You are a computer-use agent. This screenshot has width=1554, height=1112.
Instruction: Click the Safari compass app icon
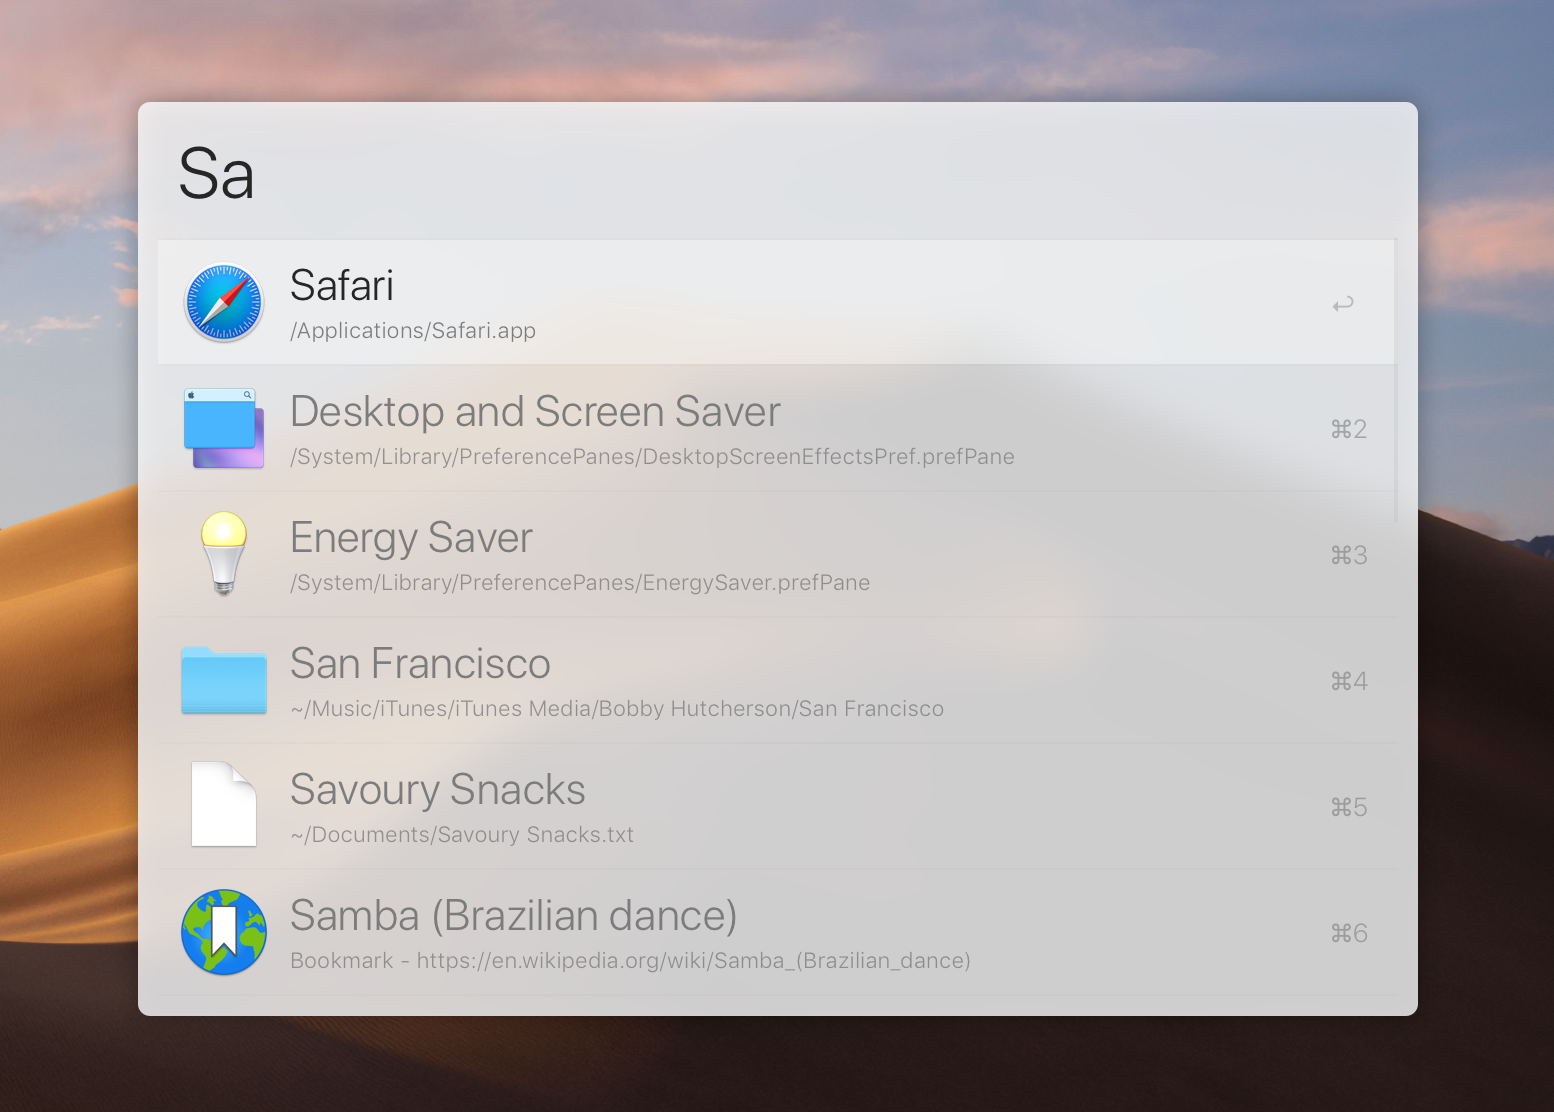tap(224, 302)
